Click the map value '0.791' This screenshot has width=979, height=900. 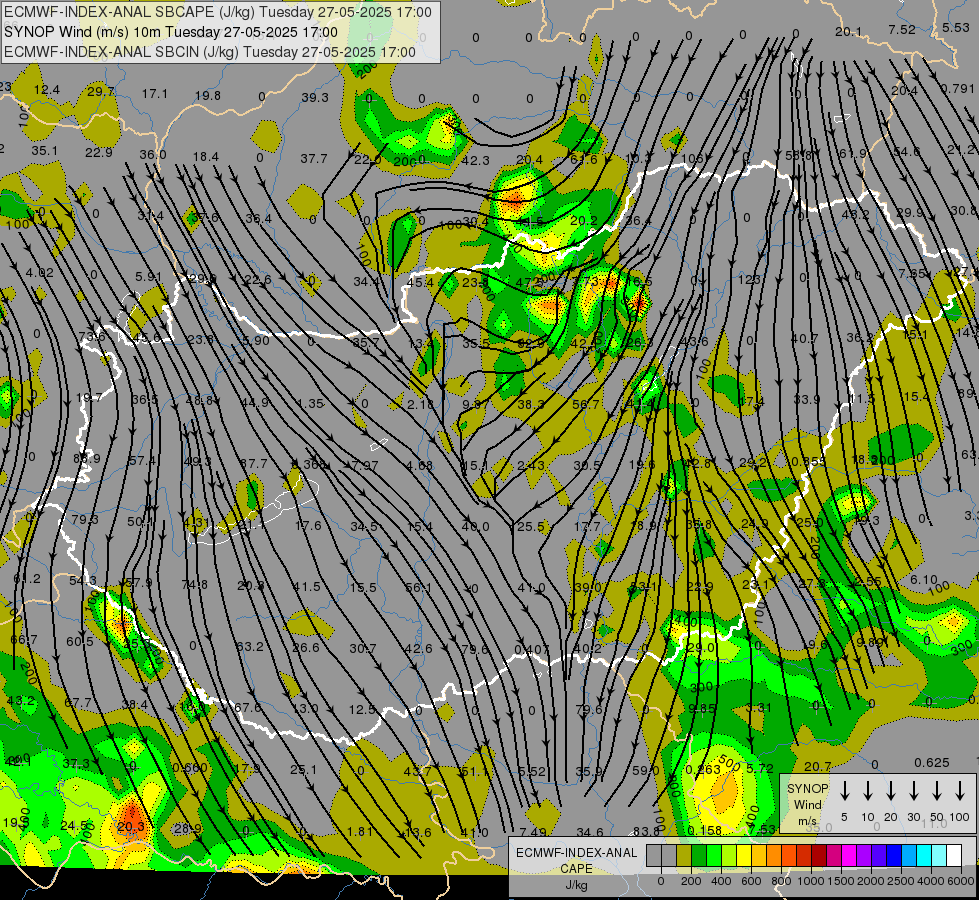957,89
